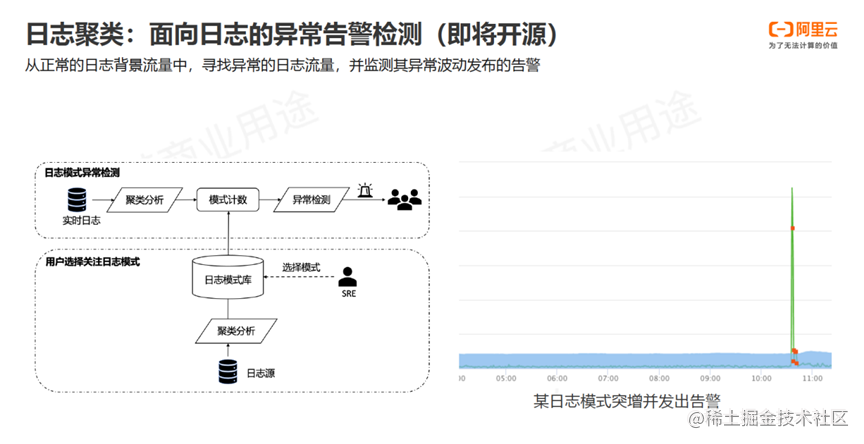The height and width of the screenshot is (444, 864).
Task: Click the 06:00 axis label
Action: (x=557, y=378)
